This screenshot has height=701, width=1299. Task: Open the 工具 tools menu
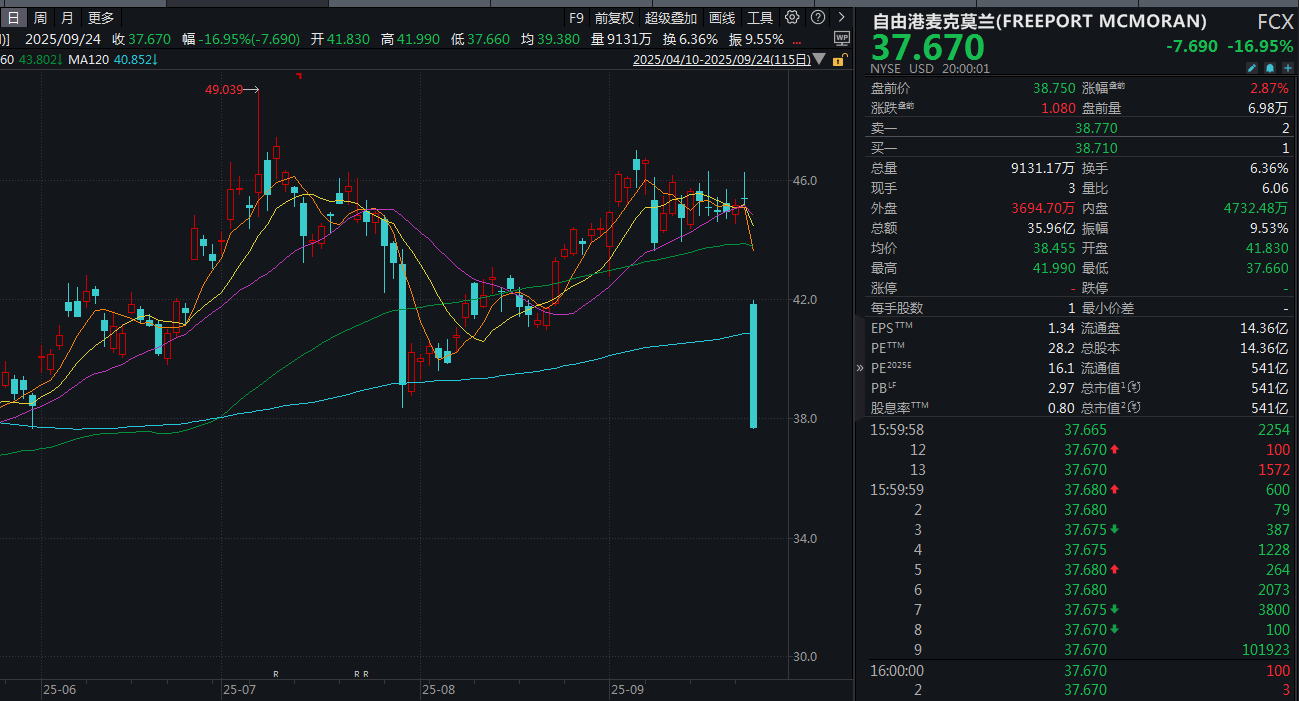click(x=760, y=17)
